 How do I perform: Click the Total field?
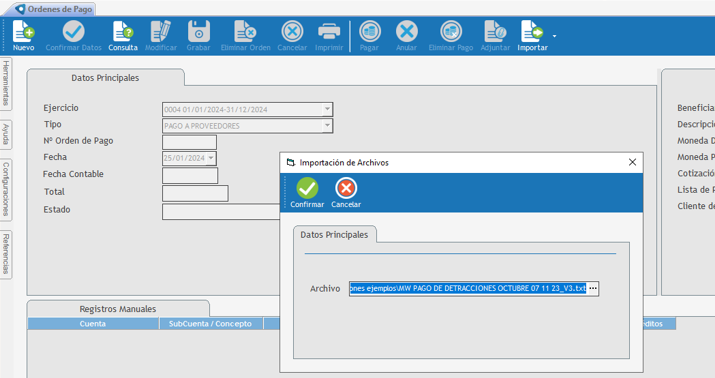coord(195,193)
